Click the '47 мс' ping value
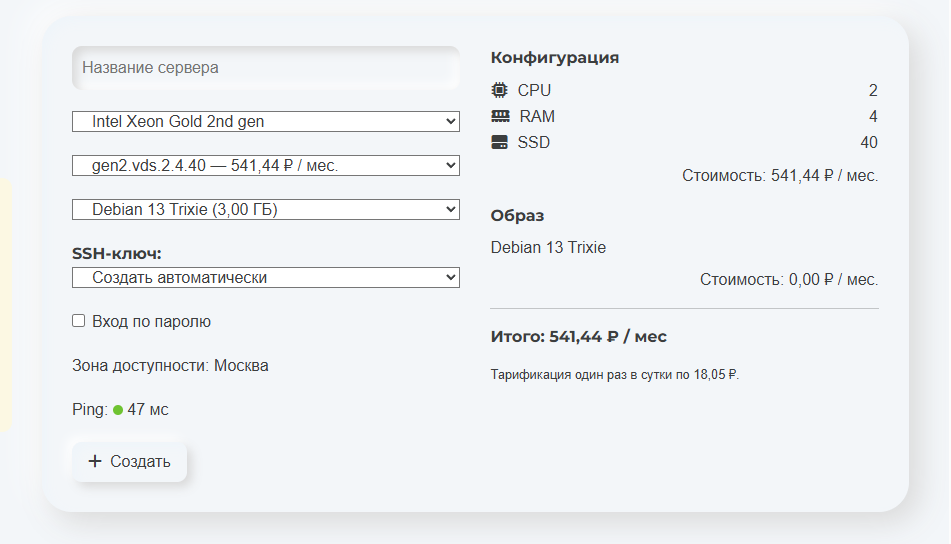Viewport: 951px width, 544px height. click(x=148, y=409)
